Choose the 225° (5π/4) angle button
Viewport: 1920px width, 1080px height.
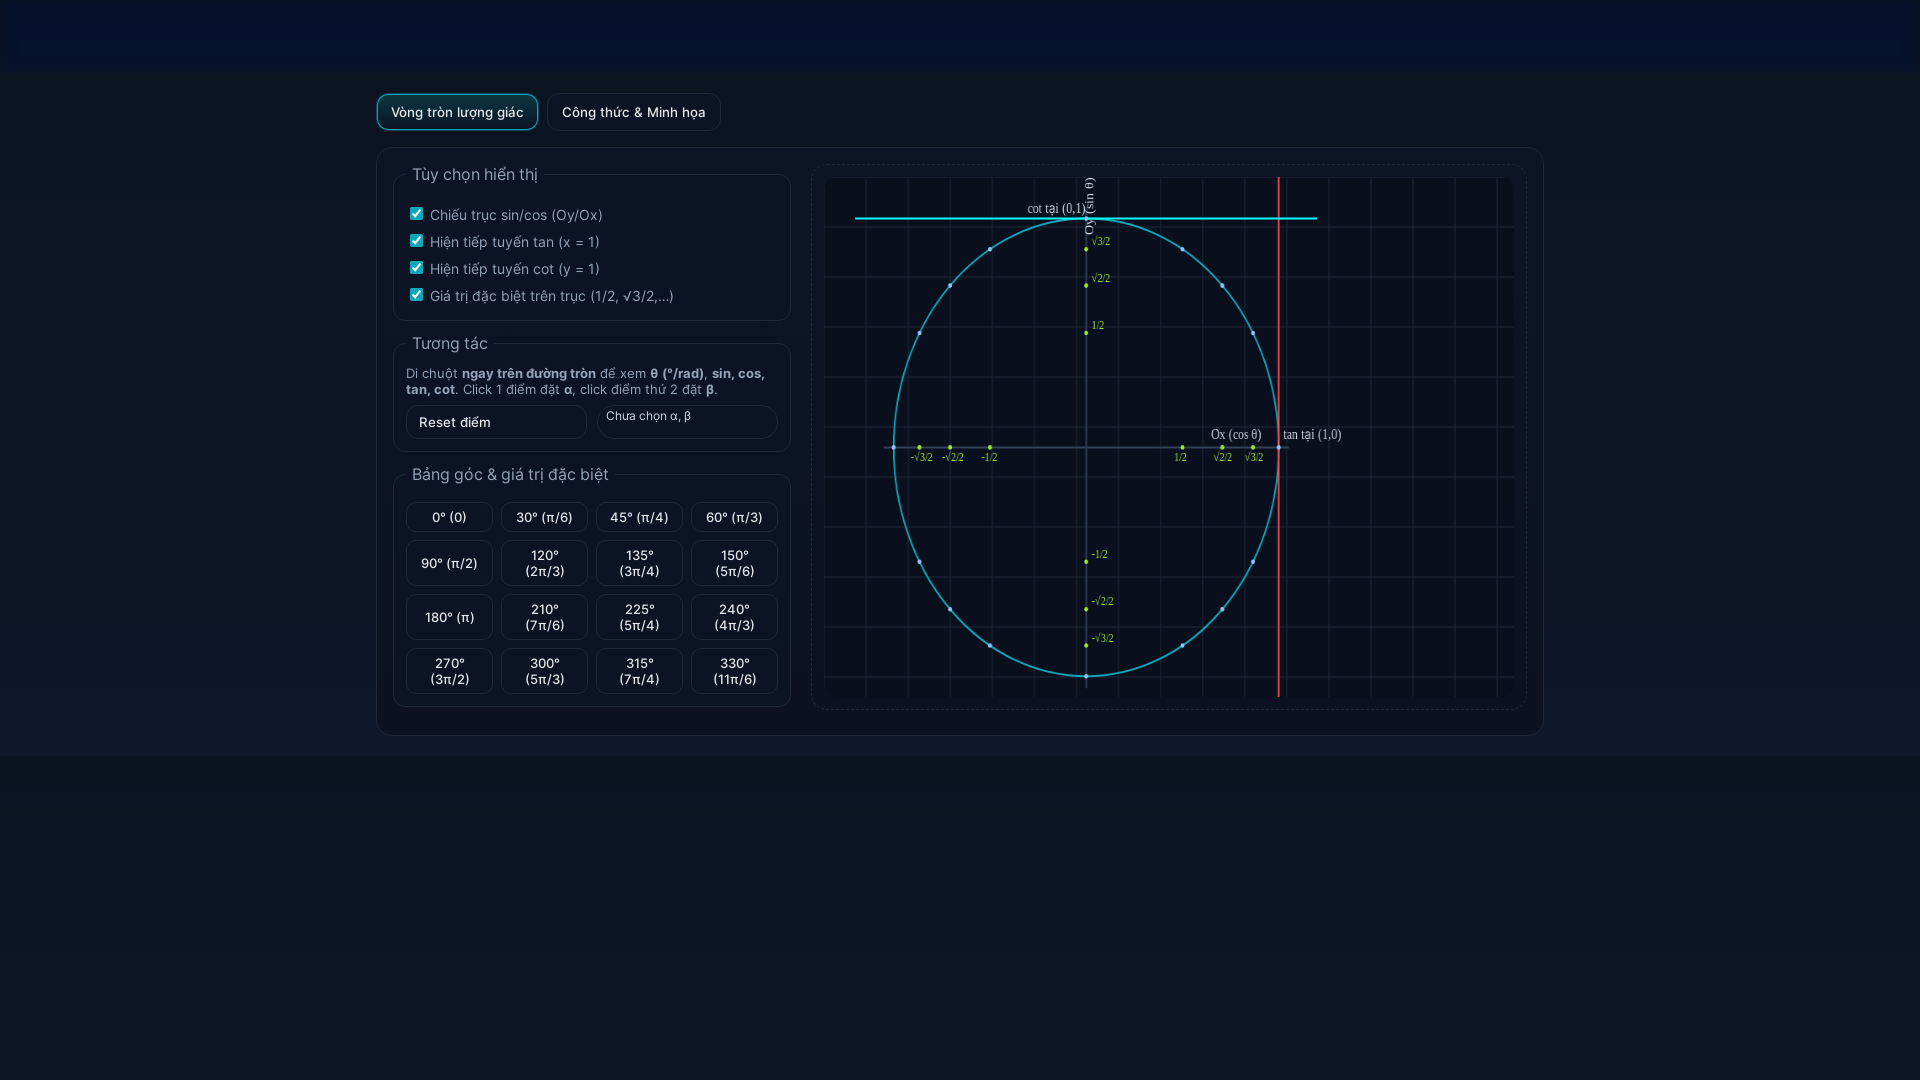(x=639, y=617)
